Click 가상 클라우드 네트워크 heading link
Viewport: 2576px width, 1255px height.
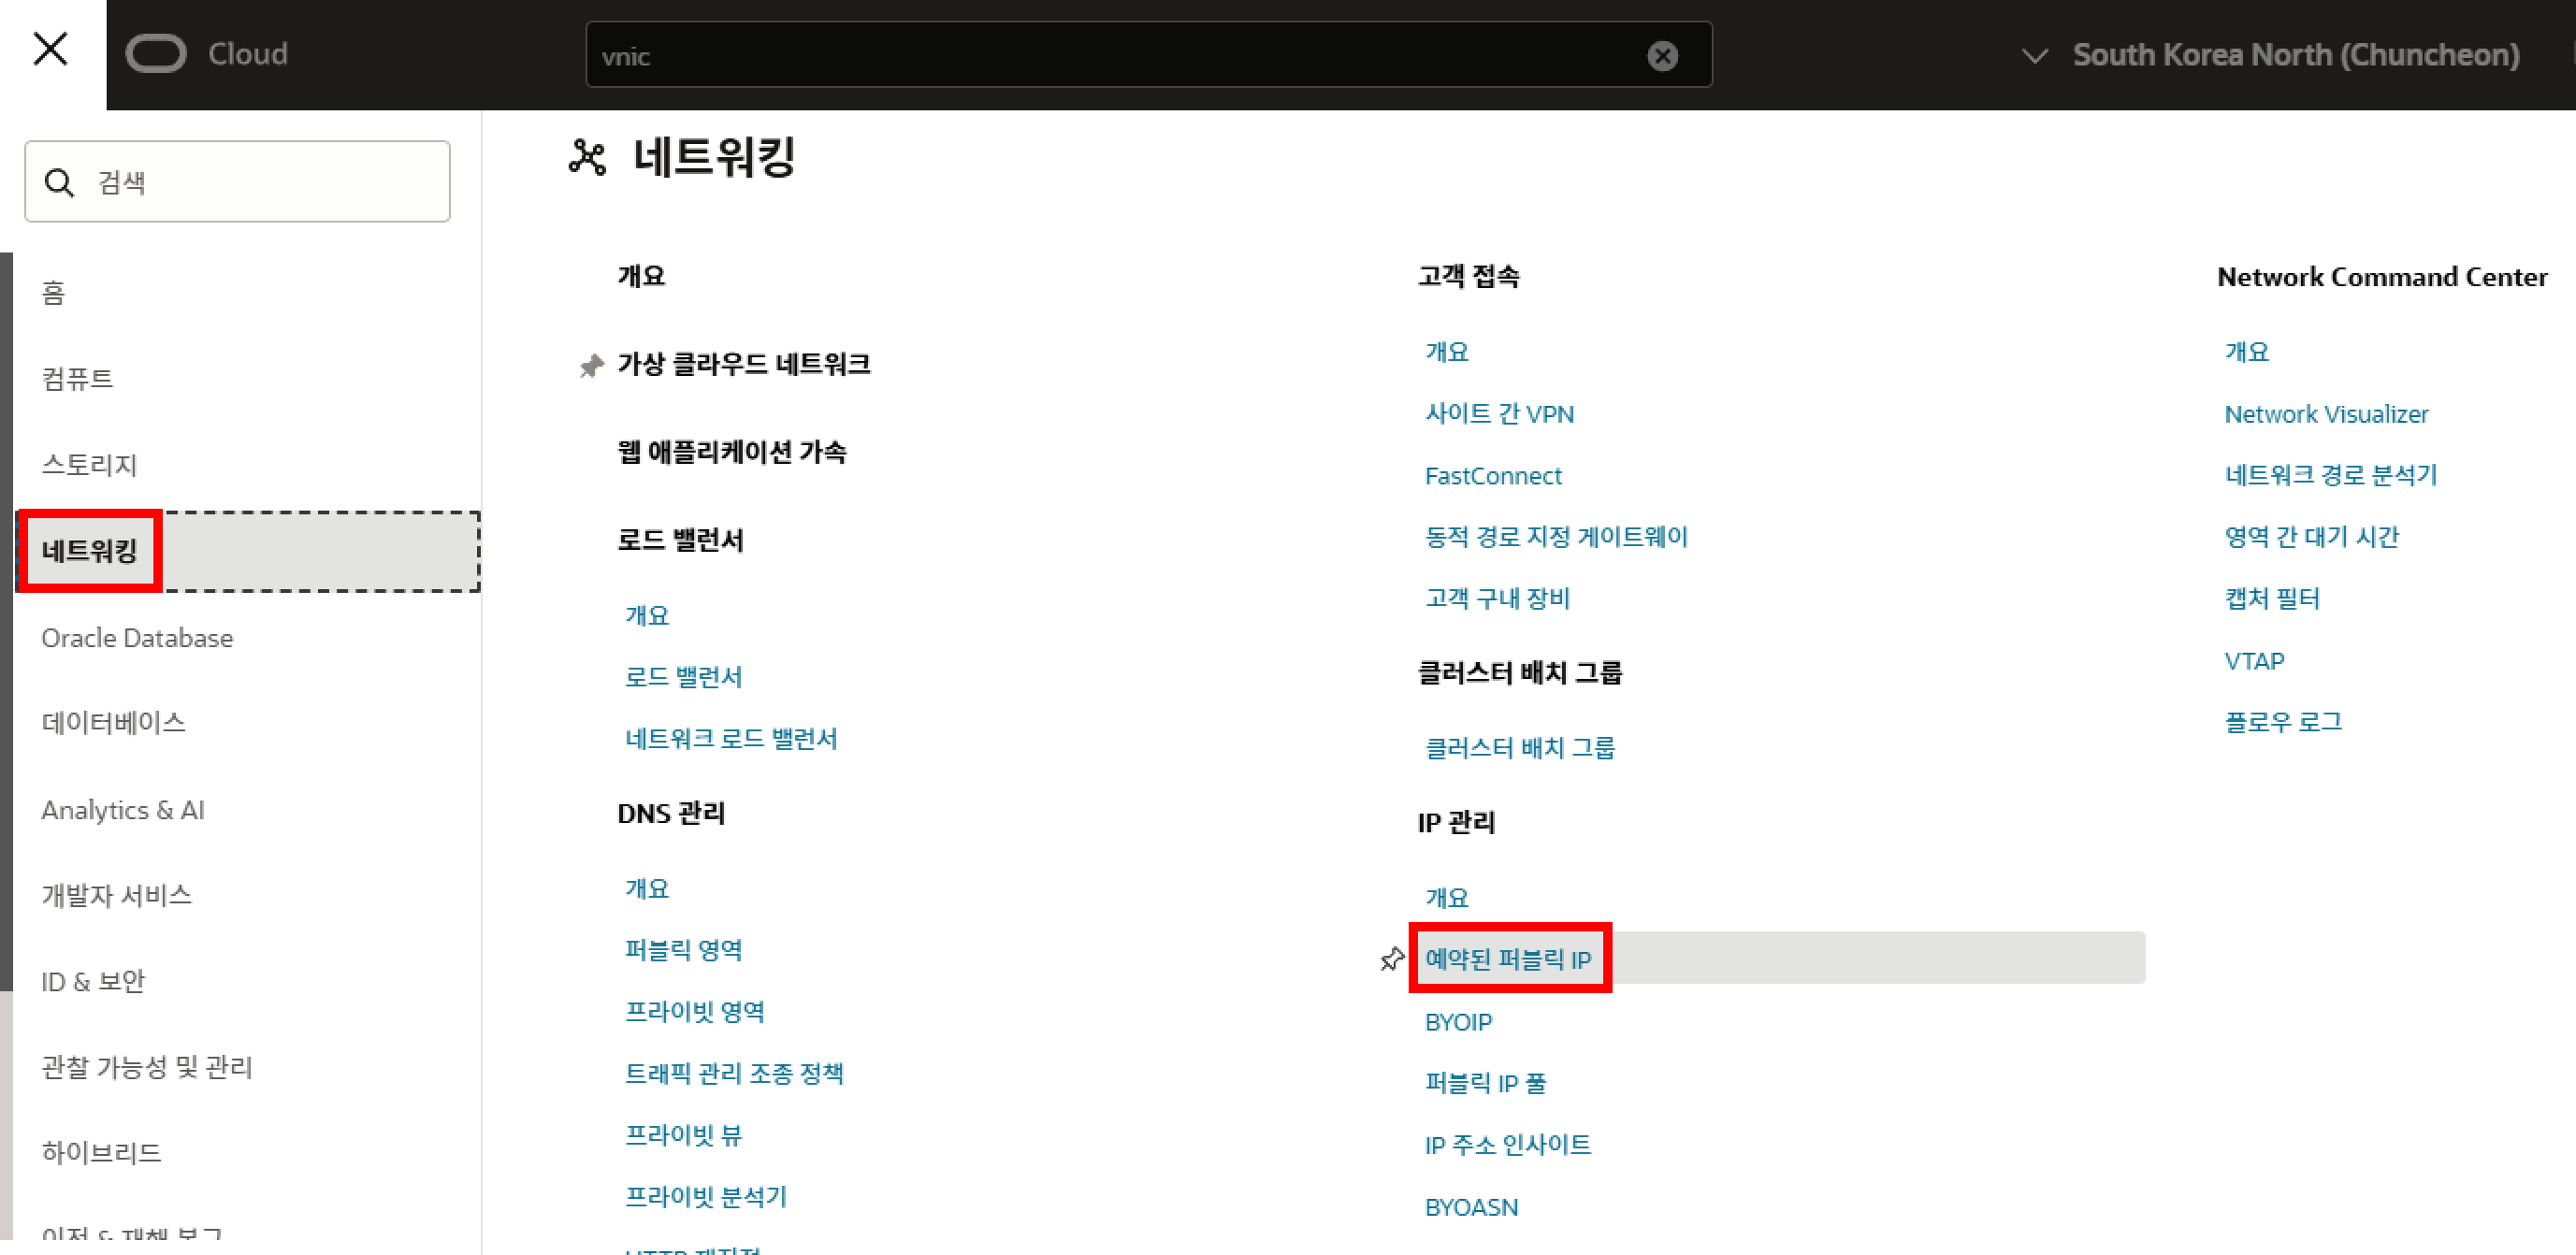coord(743,364)
